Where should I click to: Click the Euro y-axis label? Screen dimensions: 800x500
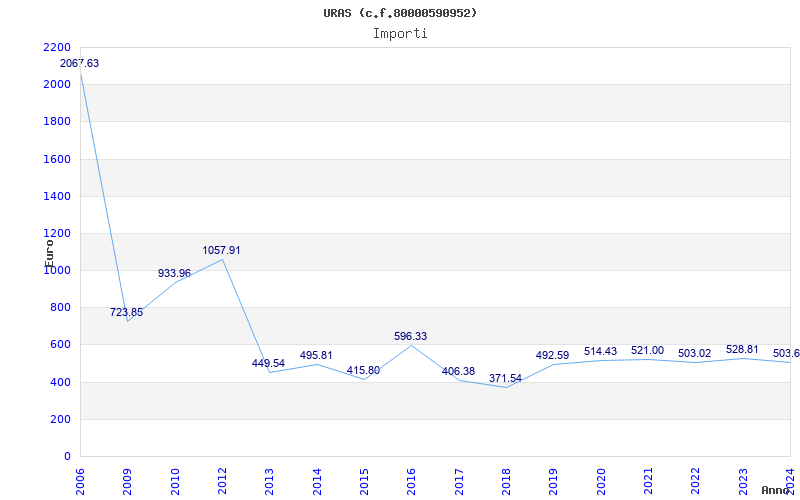tap(49, 253)
